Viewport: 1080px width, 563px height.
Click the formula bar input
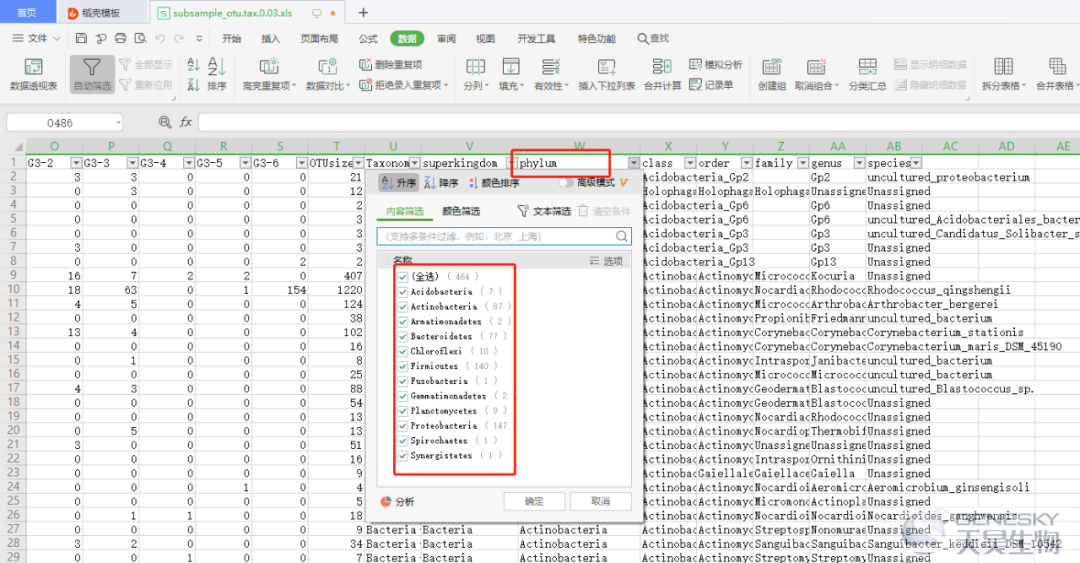[x=638, y=123]
